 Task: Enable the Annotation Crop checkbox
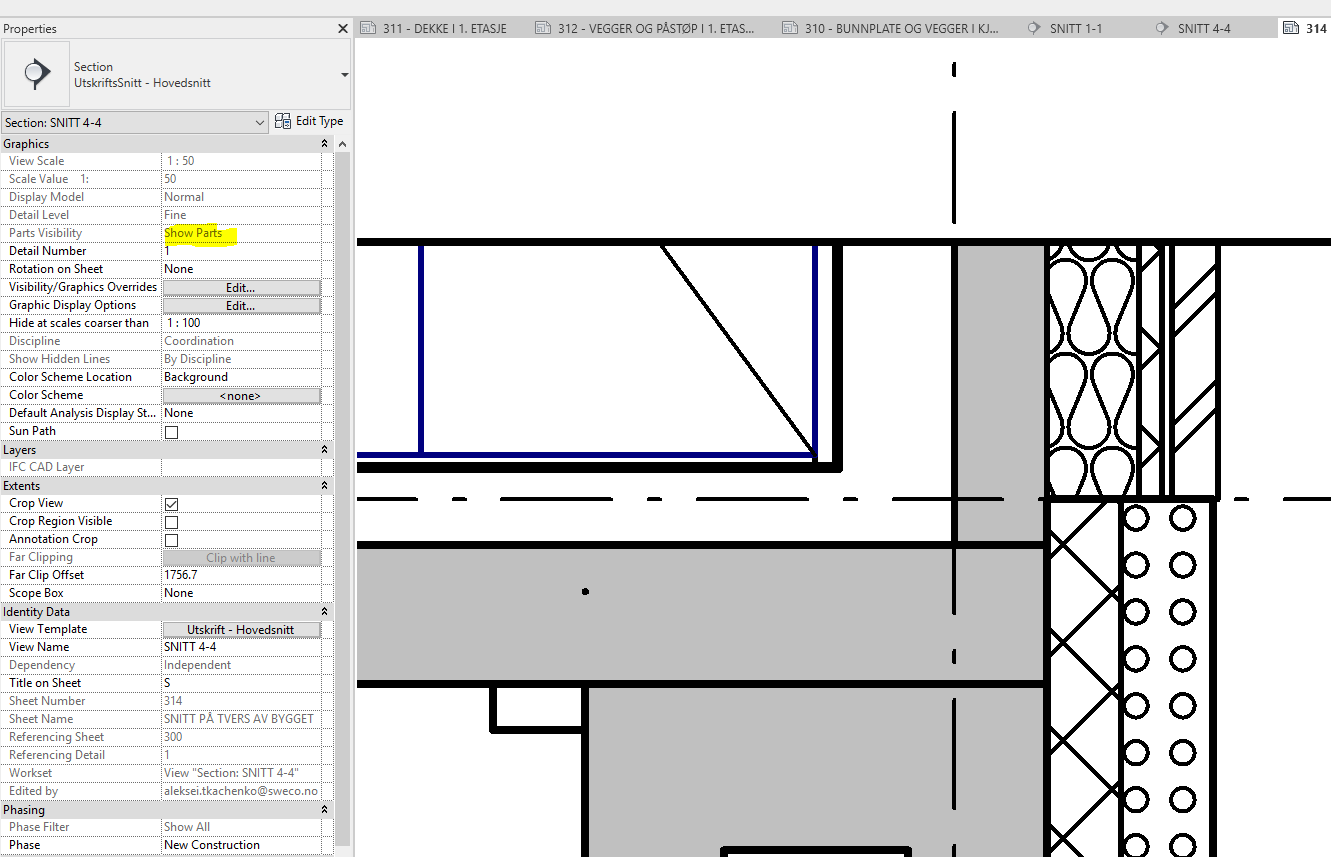(171, 540)
